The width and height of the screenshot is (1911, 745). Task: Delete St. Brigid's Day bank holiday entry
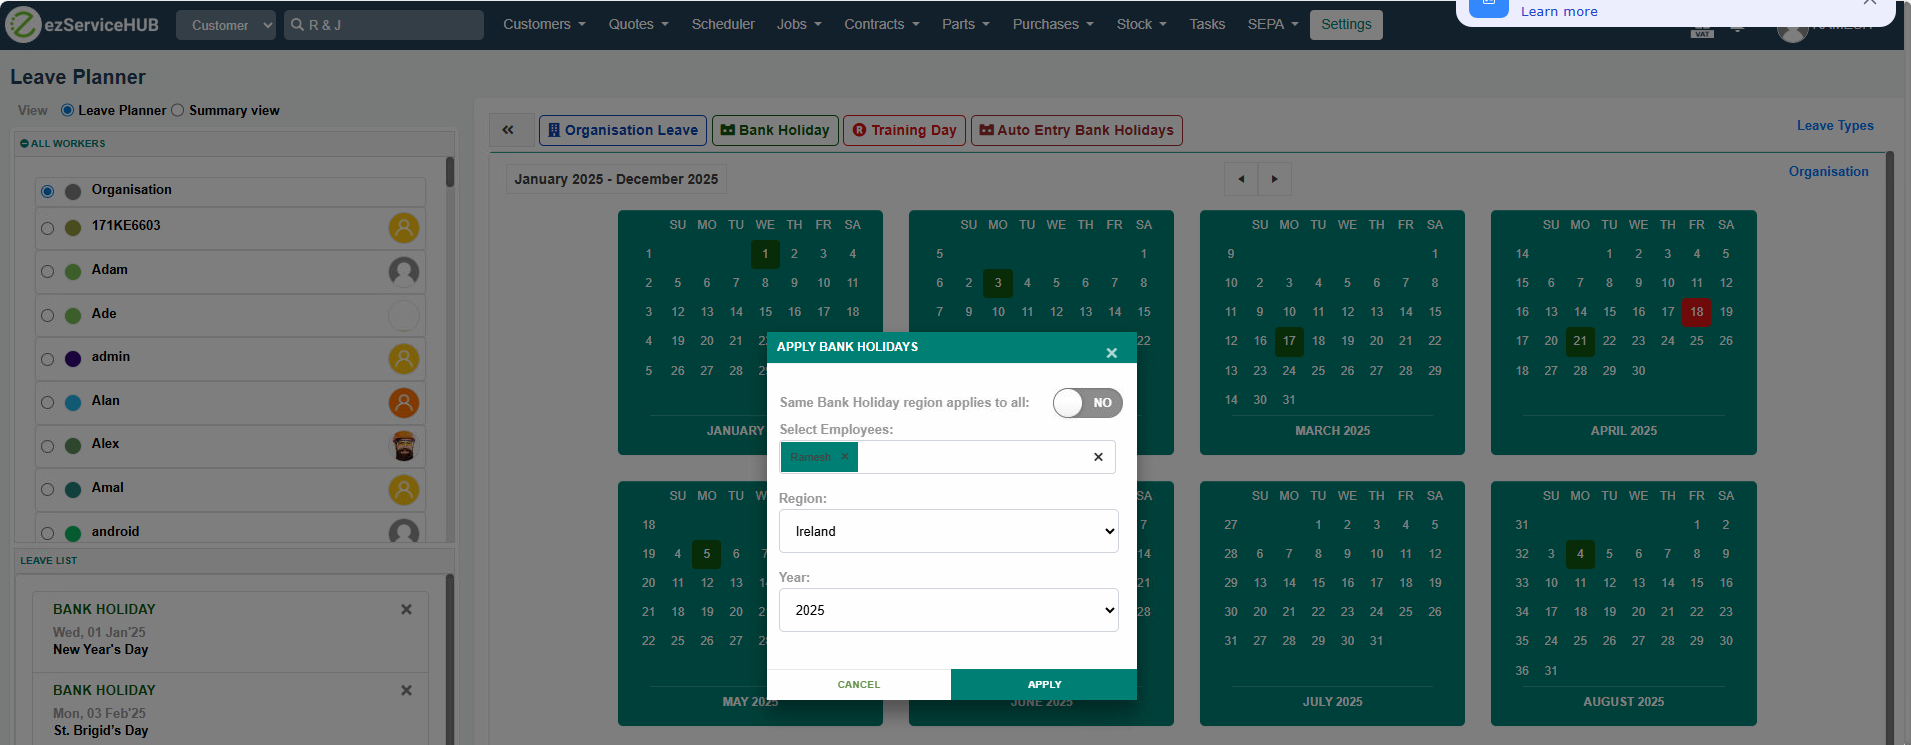406,691
